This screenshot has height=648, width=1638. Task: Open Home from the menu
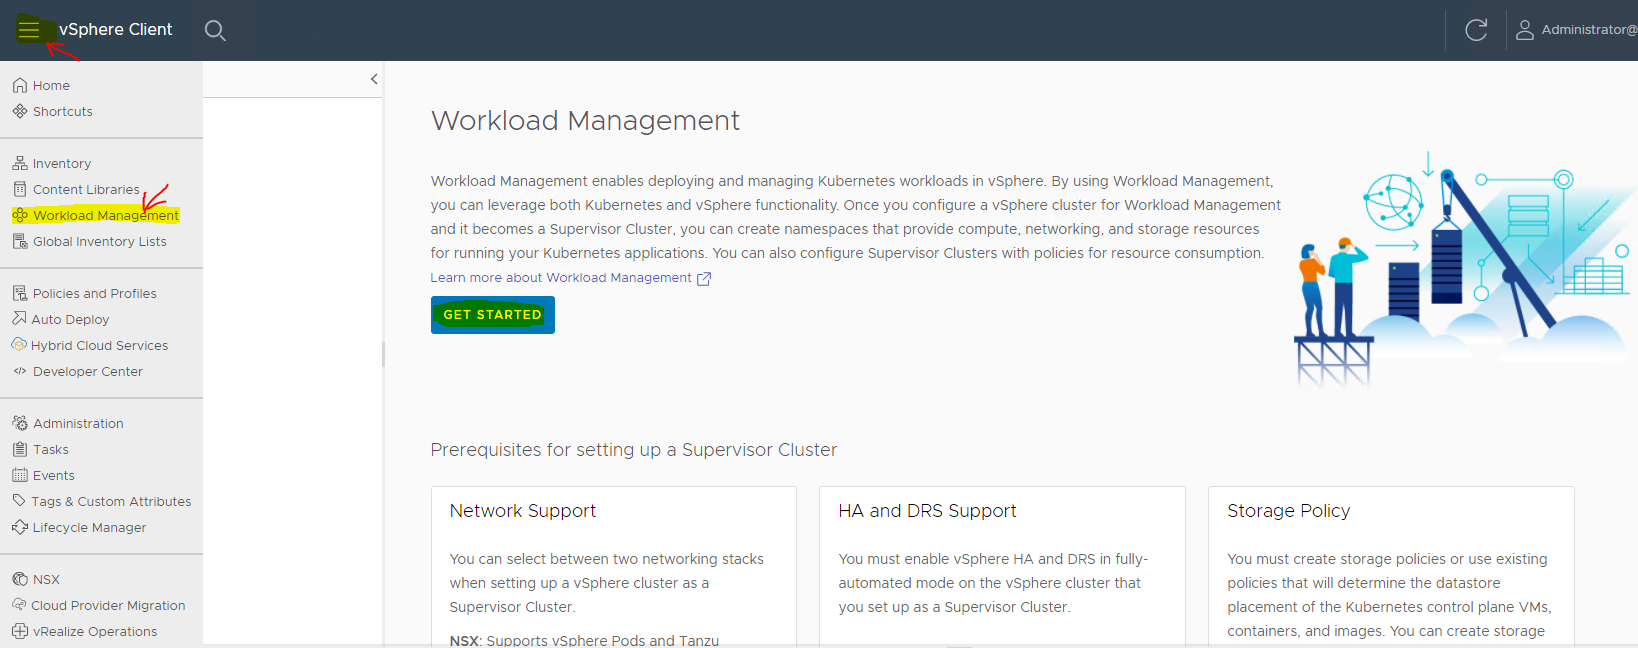pos(51,85)
